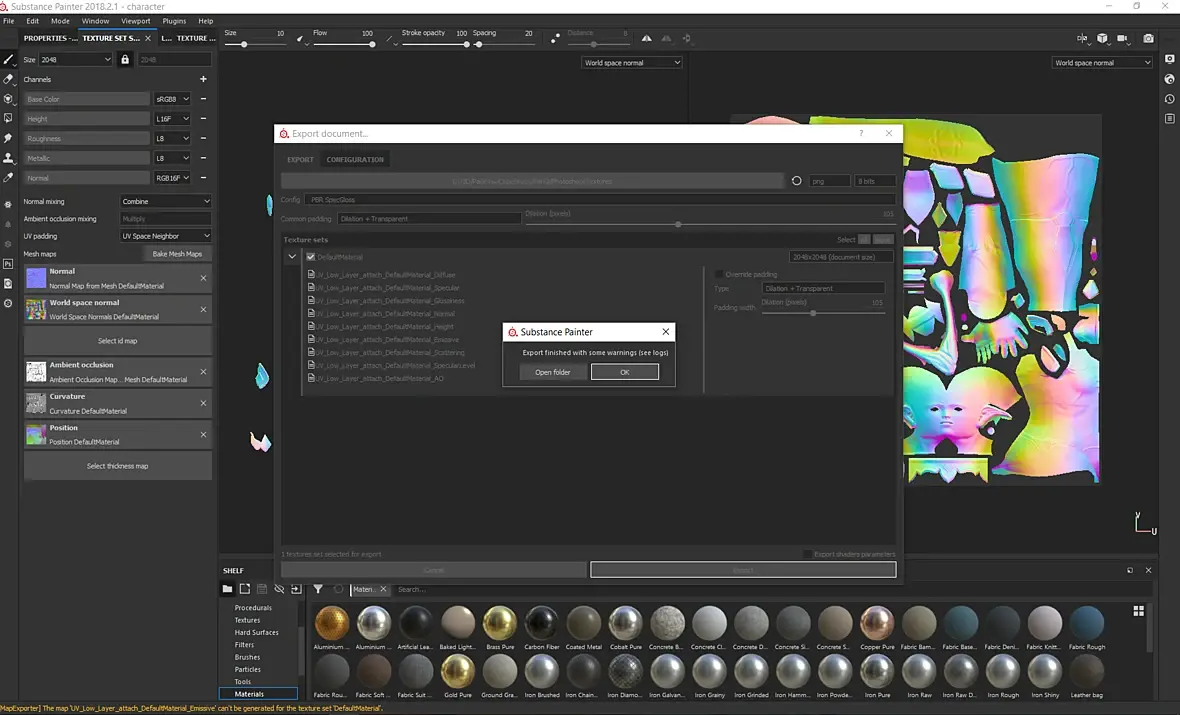Switch to Configuration tab in export dialog
Viewport: 1180px width, 715px height.
(355, 160)
